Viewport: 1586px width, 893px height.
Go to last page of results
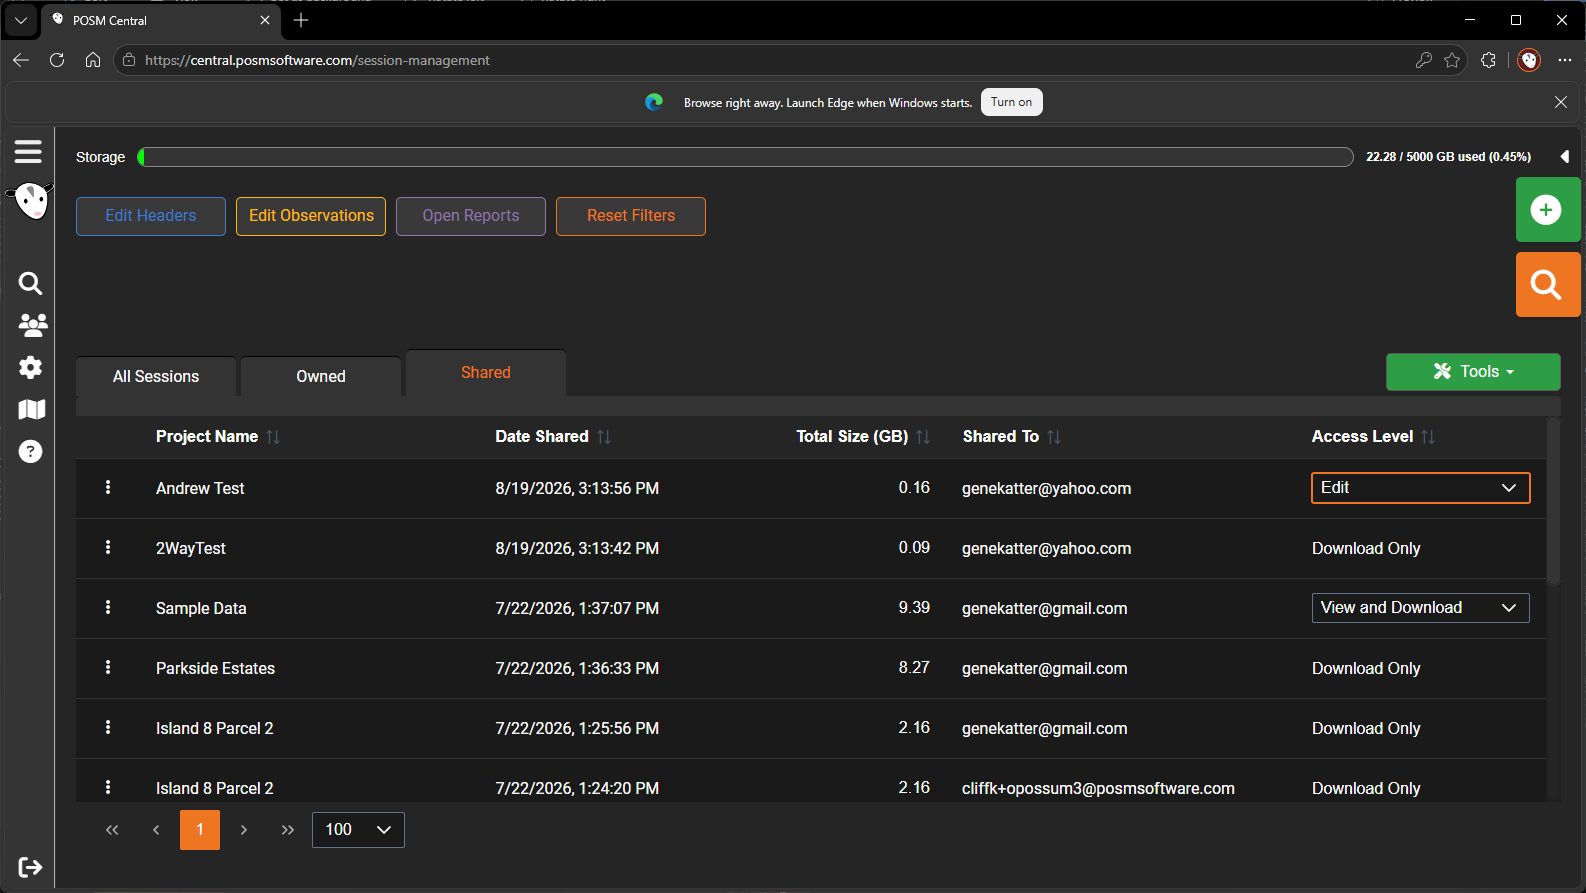tap(288, 830)
